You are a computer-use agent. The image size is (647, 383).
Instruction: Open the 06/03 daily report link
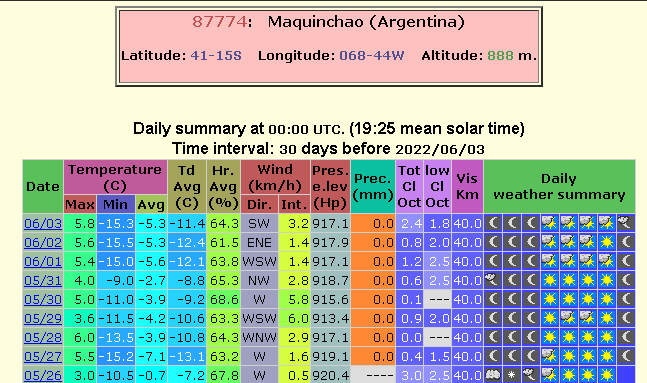pos(43,224)
